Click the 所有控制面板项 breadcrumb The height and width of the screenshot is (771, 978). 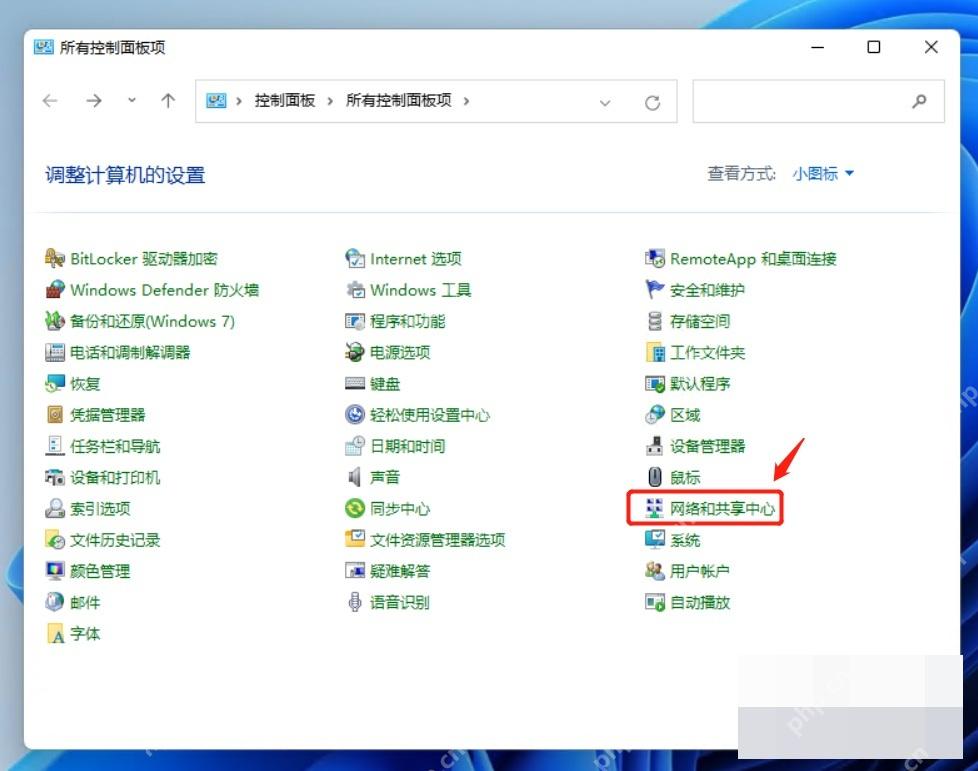(399, 100)
